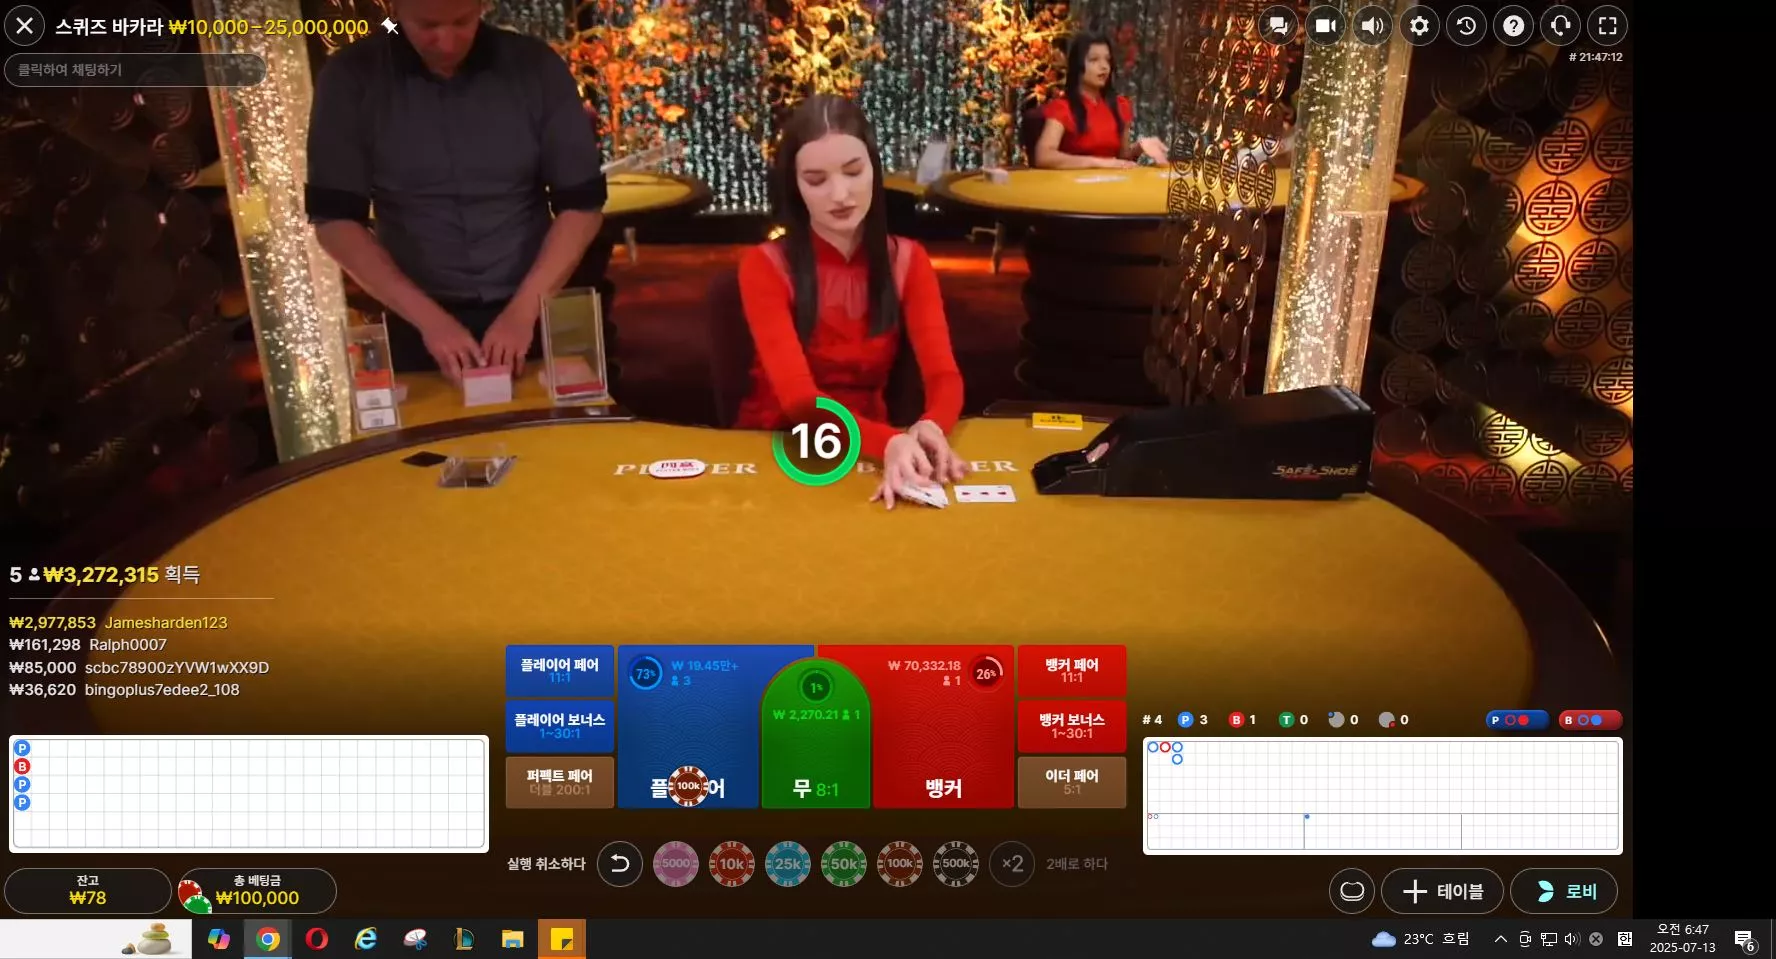
Task: Undo the last bet with the arrow button
Action: (x=620, y=864)
